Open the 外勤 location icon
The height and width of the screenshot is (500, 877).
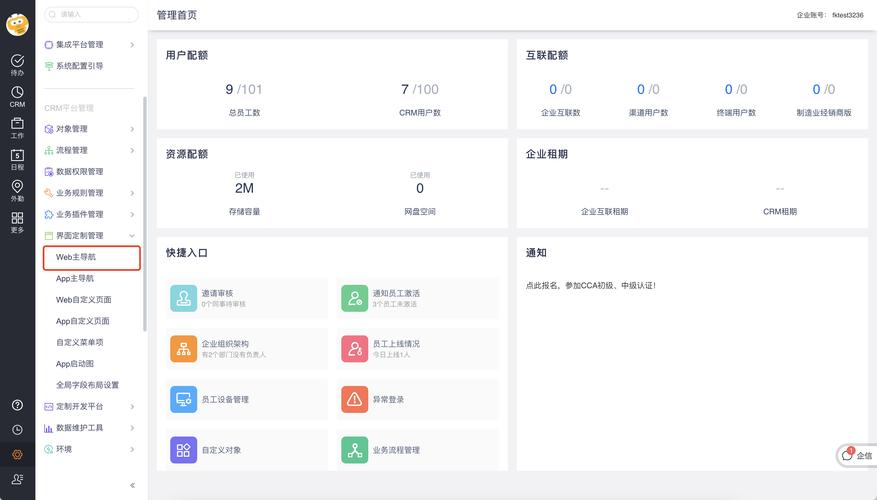[17, 188]
